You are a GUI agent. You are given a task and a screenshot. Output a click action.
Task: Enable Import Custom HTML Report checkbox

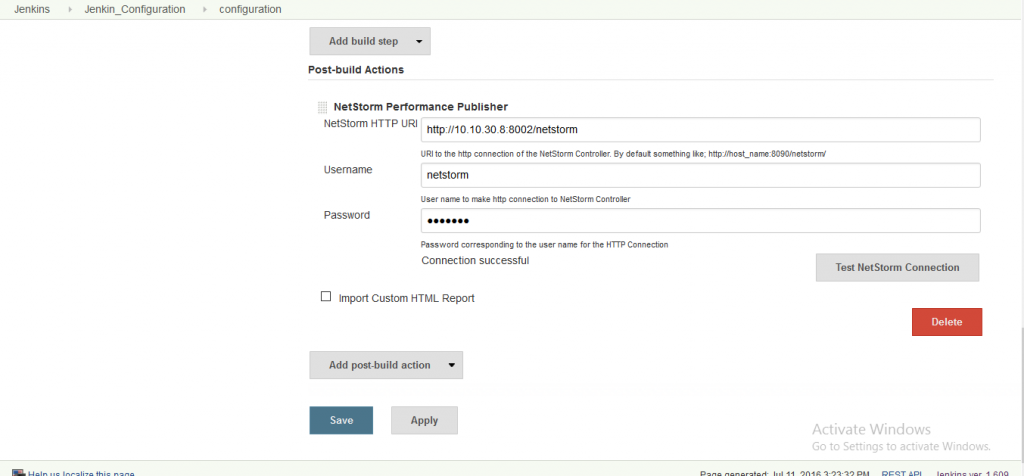pos(326,296)
